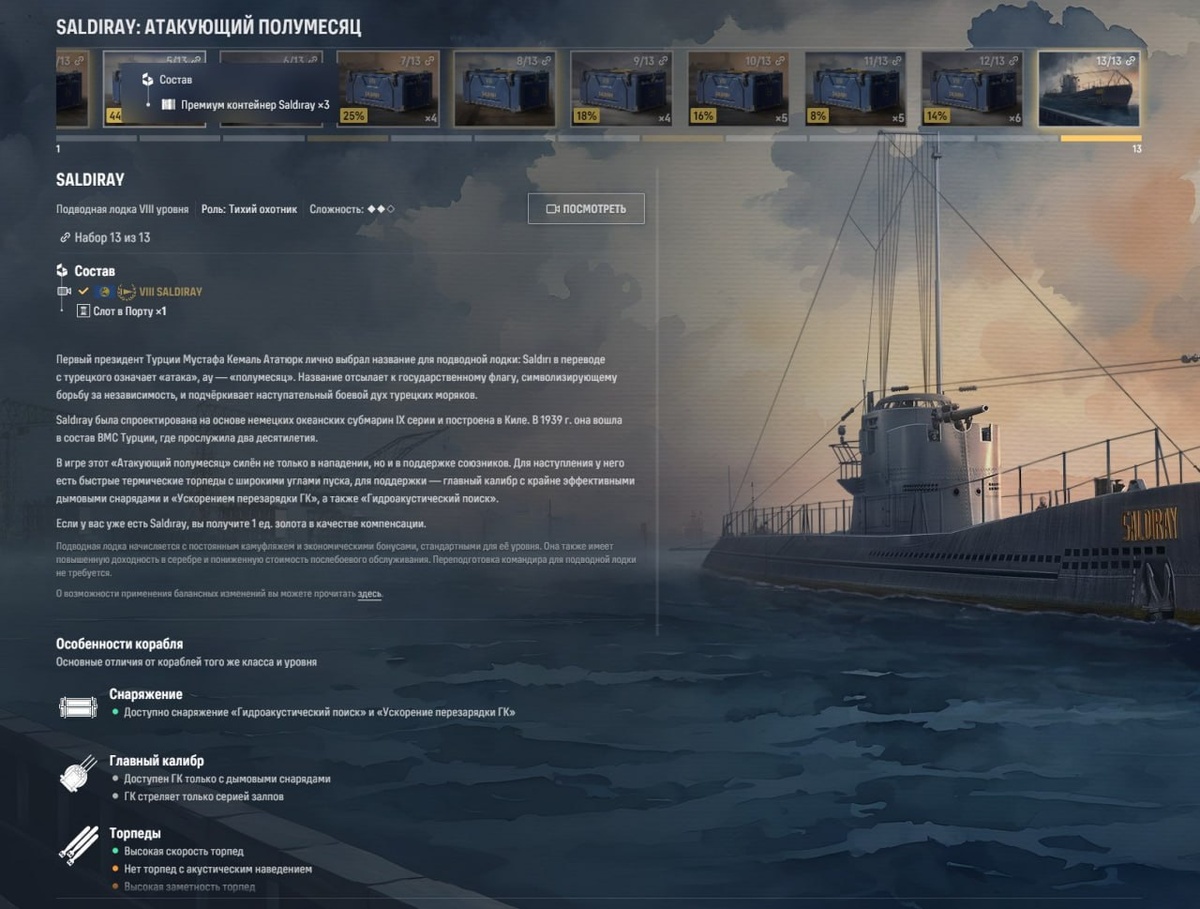Click chain link icon on bundle 12/13
The height and width of the screenshot is (909, 1200).
tap(1014, 61)
